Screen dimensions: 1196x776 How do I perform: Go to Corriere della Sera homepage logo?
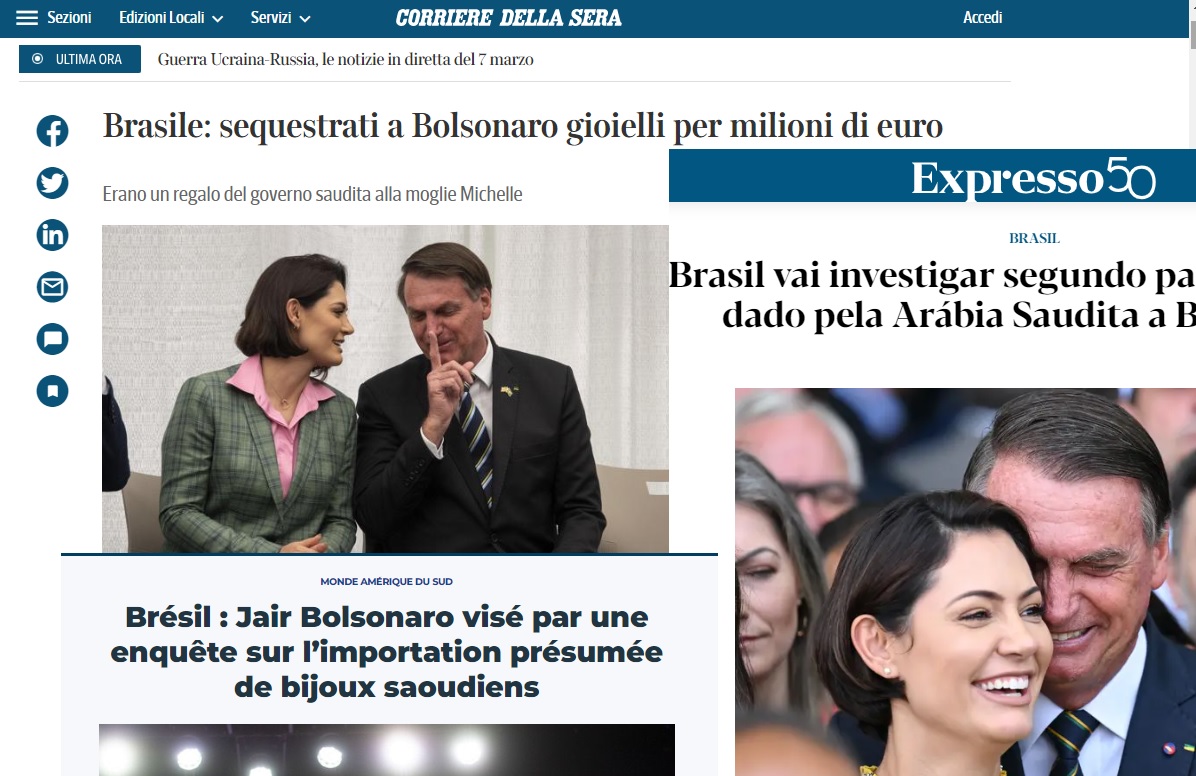[509, 18]
